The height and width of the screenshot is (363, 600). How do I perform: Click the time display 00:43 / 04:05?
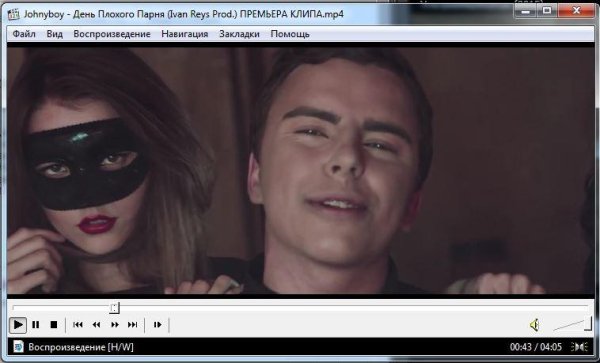[x=536, y=347]
